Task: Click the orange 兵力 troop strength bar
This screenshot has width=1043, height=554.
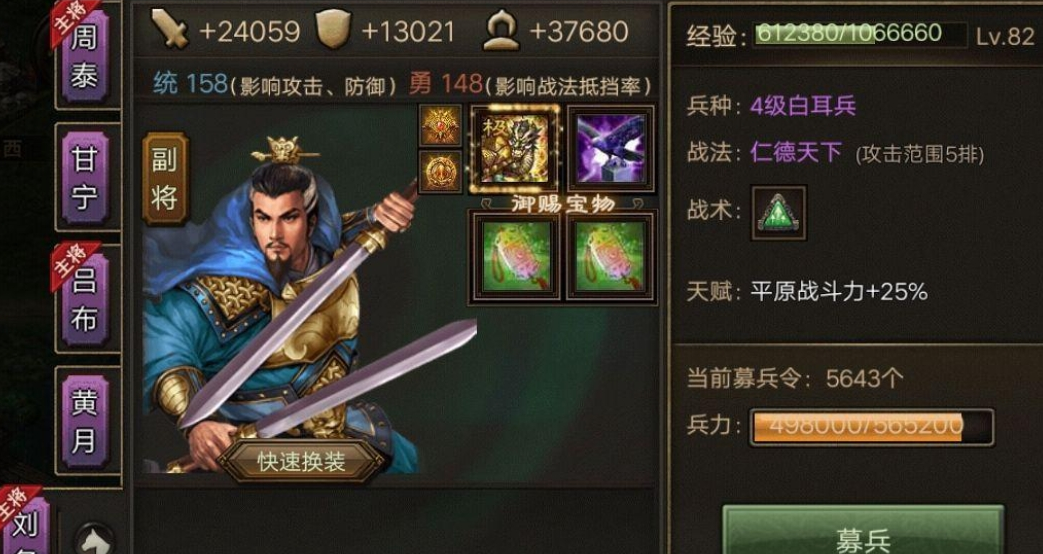Action: (x=871, y=427)
